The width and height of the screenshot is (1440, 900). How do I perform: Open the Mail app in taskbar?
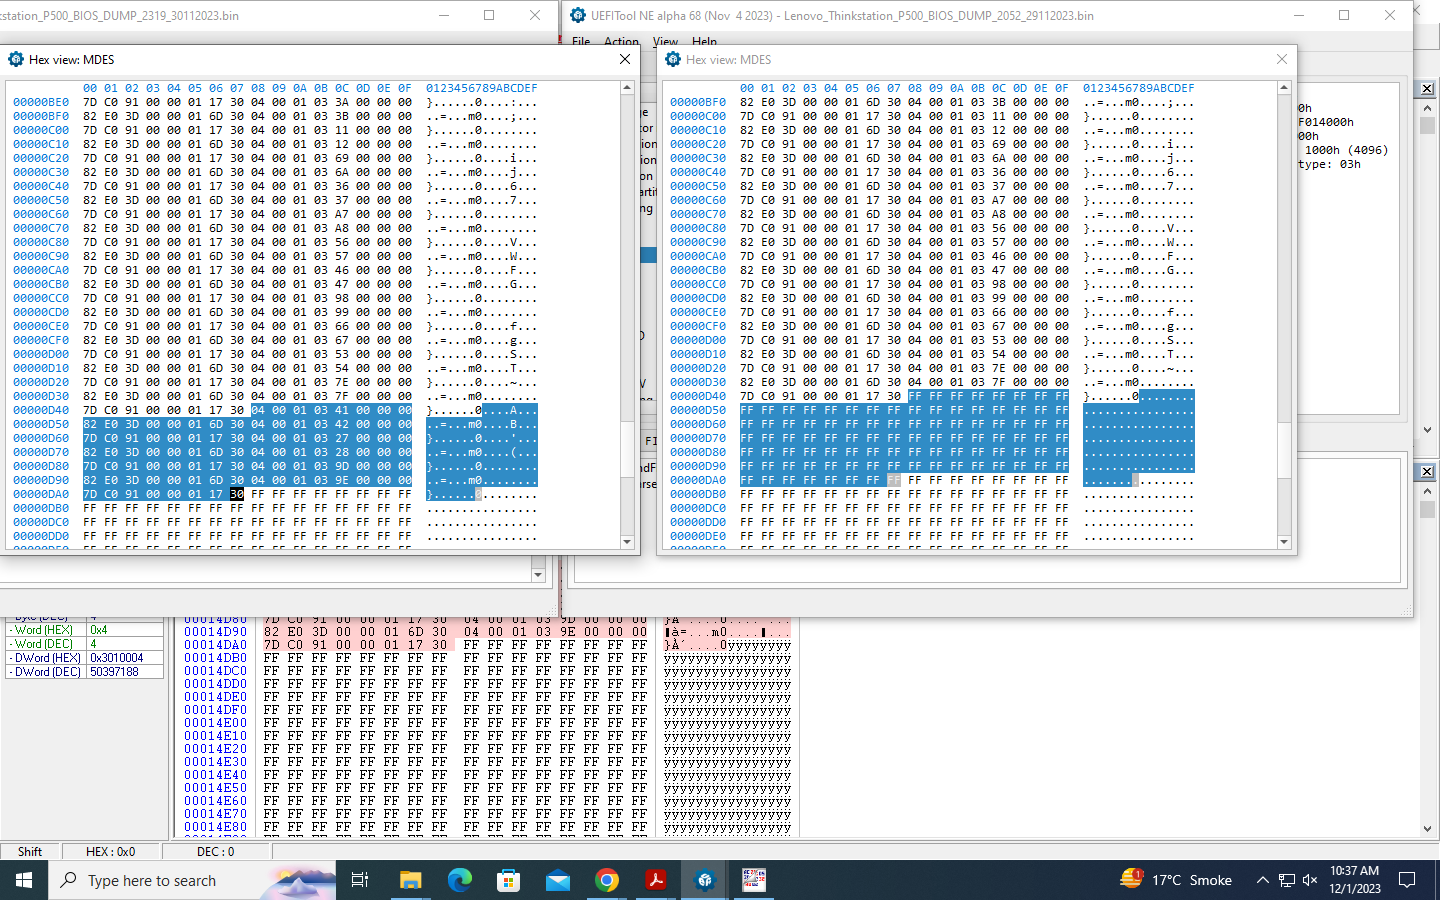pyautogui.click(x=557, y=880)
